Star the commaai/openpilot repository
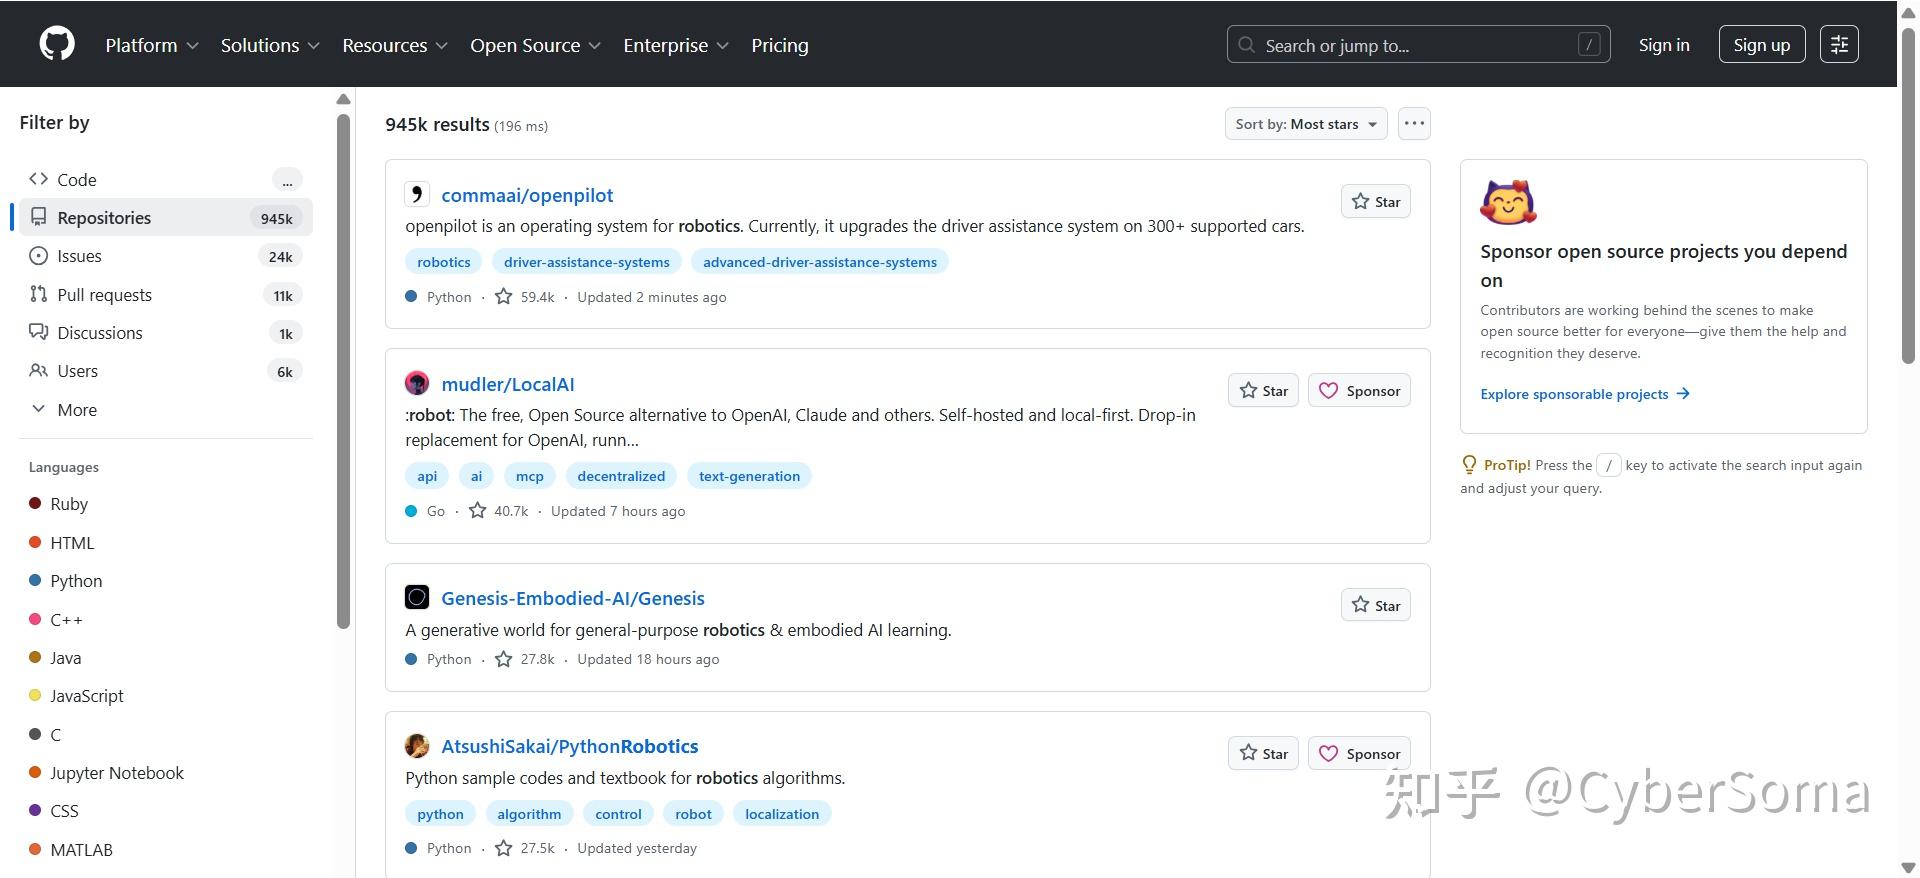The height and width of the screenshot is (878, 1920). [x=1375, y=202]
